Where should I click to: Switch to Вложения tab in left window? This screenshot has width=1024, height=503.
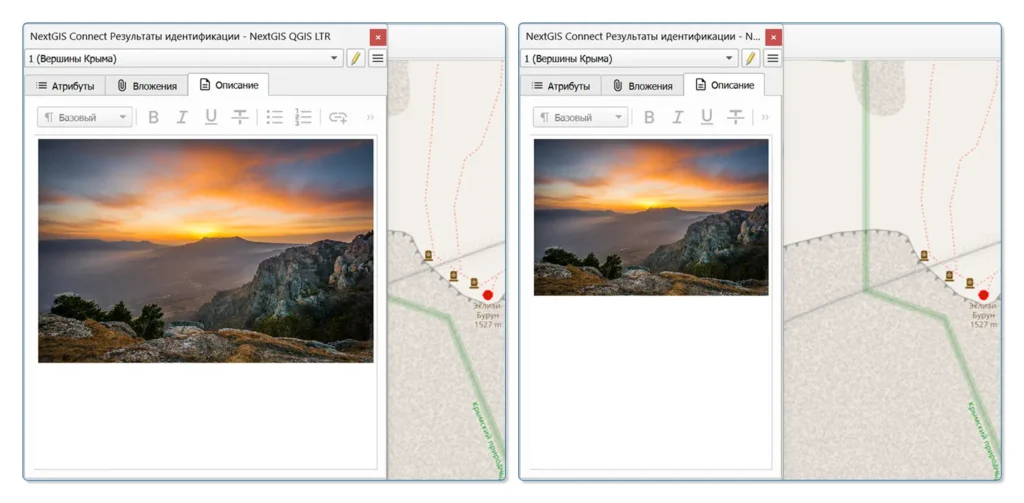pos(146,86)
